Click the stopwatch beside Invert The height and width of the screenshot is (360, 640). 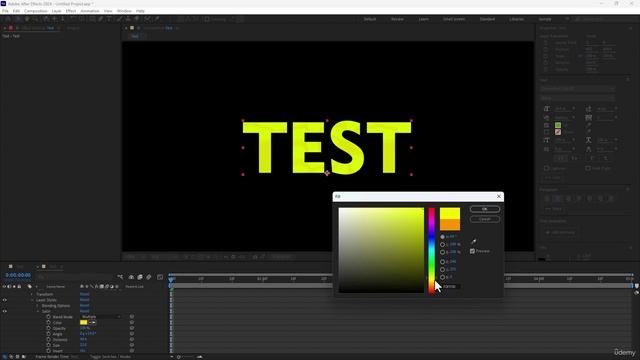(49, 351)
